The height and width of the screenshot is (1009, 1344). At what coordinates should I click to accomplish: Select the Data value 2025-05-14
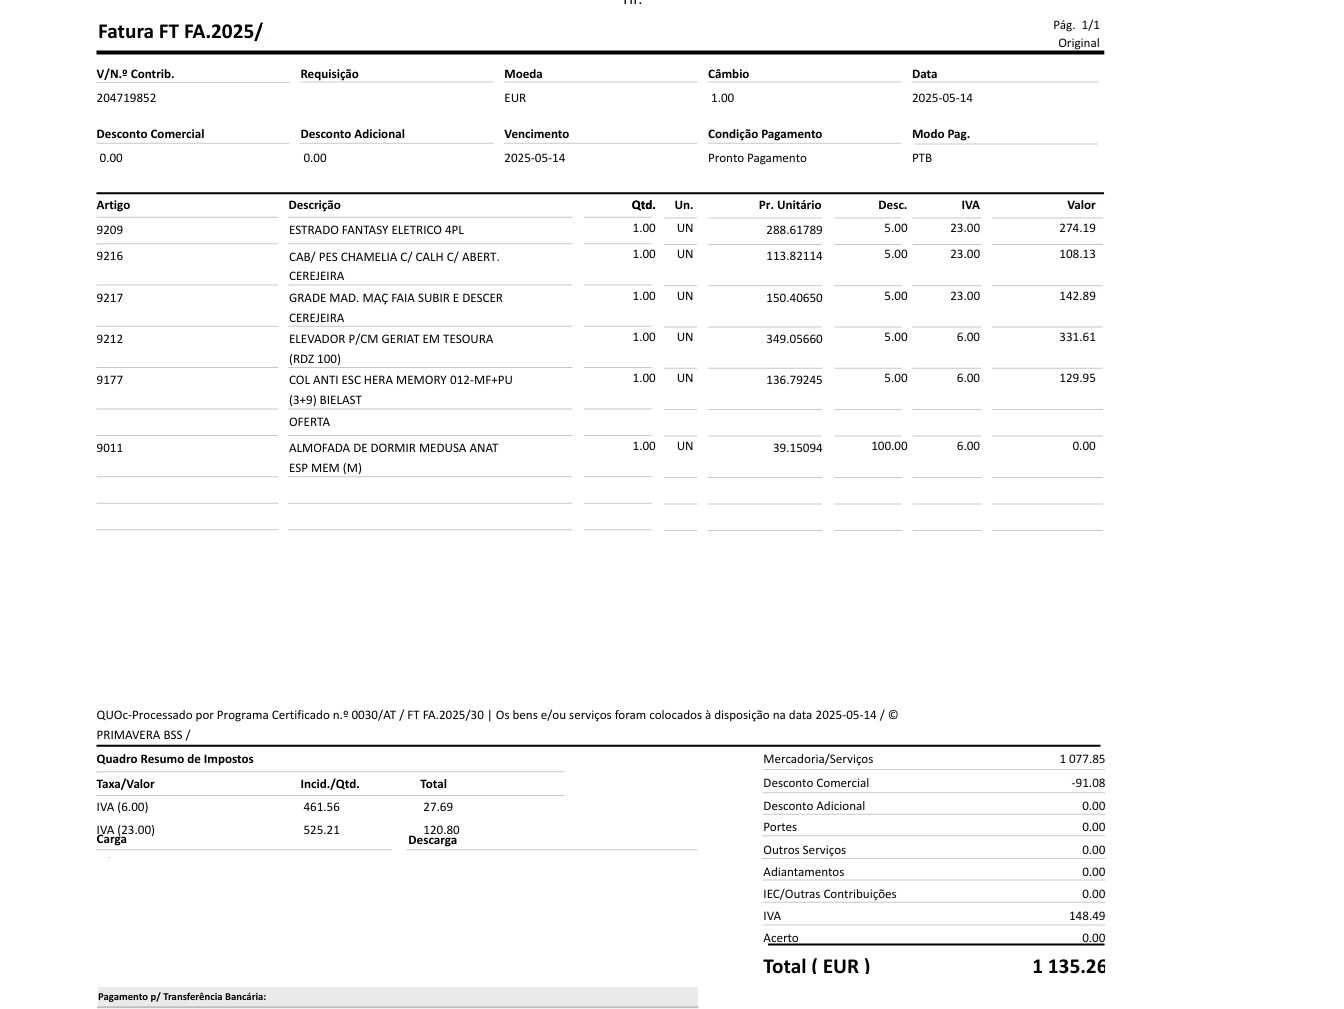[x=942, y=98]
